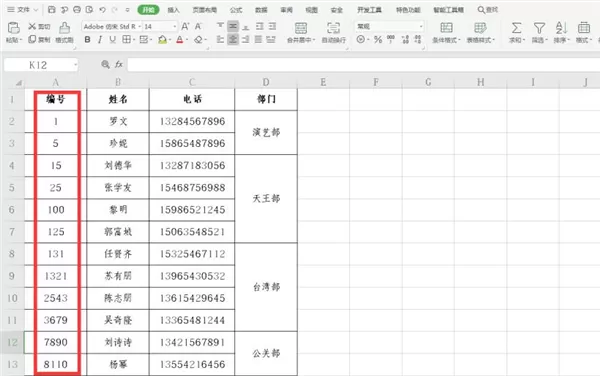Click the name box showing K12
This screenshot has height=376, width=600.
click(x=41, y=65)
